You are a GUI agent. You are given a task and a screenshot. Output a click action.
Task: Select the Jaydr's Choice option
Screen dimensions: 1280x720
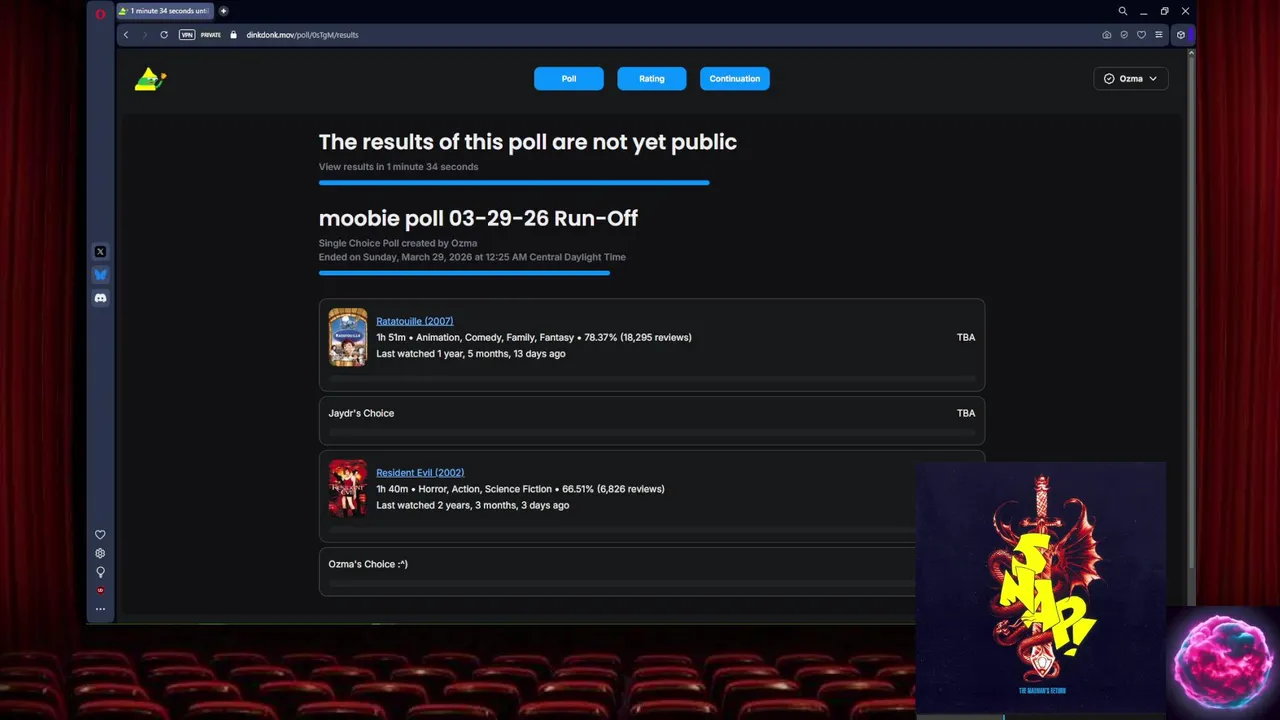[x=652, y=420]
